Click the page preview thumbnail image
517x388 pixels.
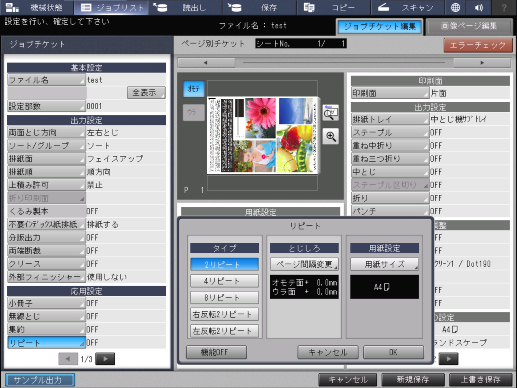262,135
